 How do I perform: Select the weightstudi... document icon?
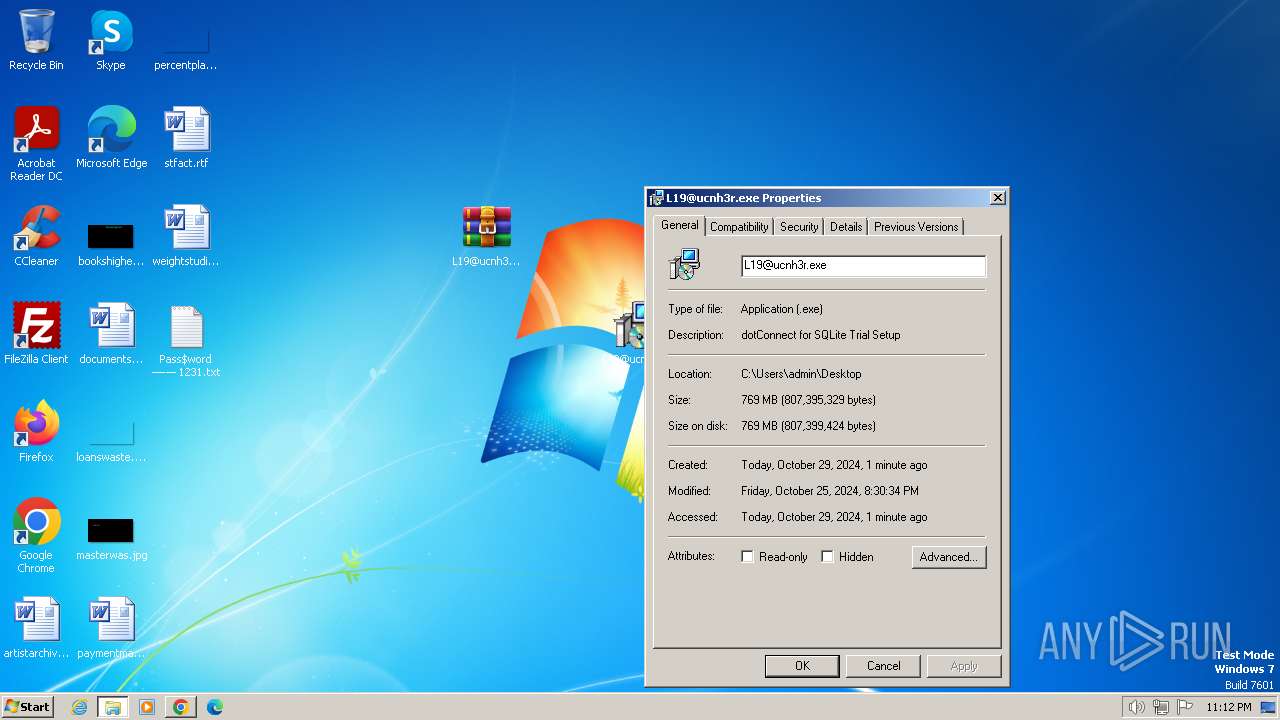tap(186, 235)
